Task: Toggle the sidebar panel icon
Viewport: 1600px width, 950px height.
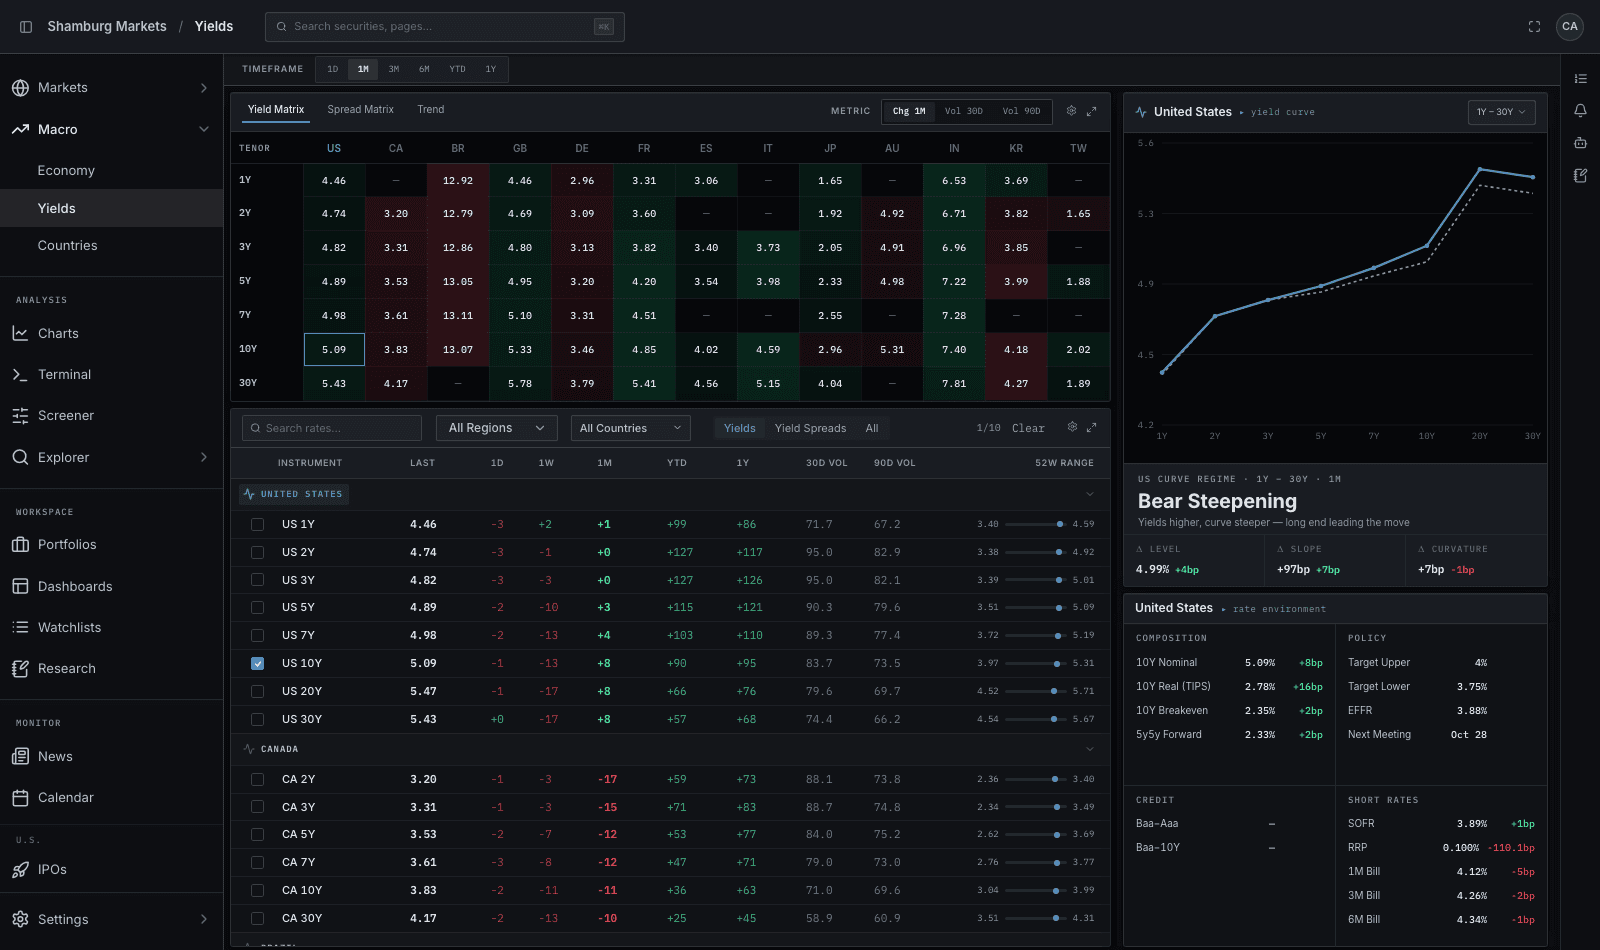Action: coord(26,27)
